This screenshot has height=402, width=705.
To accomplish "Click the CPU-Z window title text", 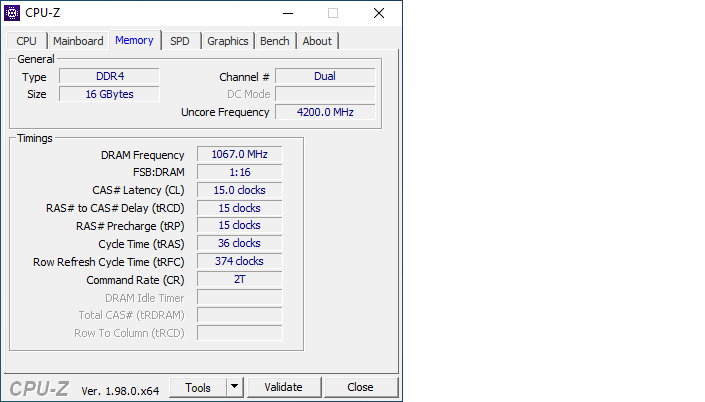I will [43, 13].
